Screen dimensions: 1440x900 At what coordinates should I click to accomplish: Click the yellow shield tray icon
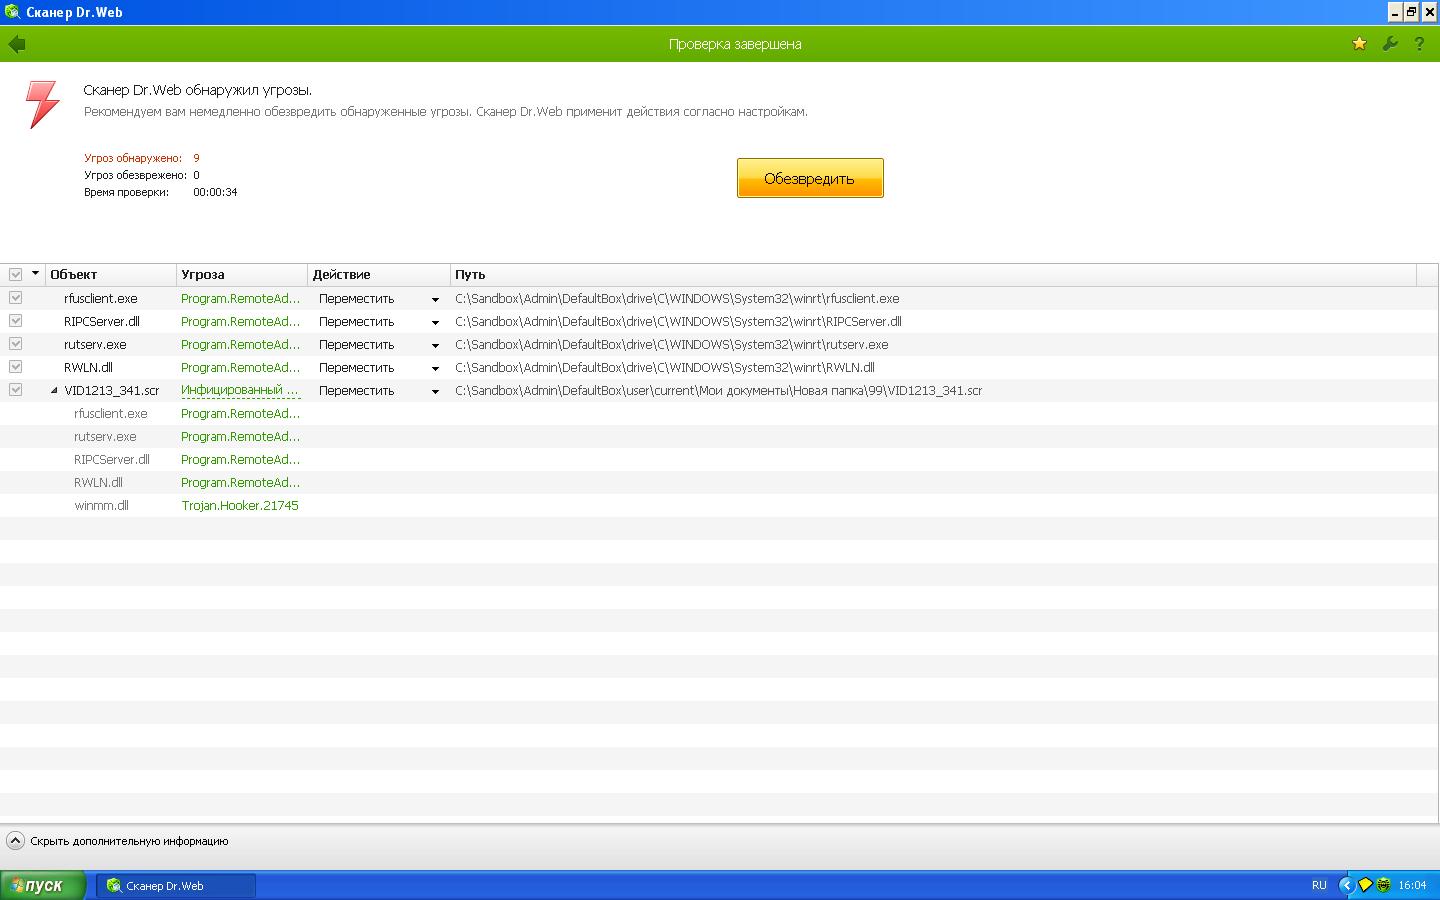[x=1365, y=885]
